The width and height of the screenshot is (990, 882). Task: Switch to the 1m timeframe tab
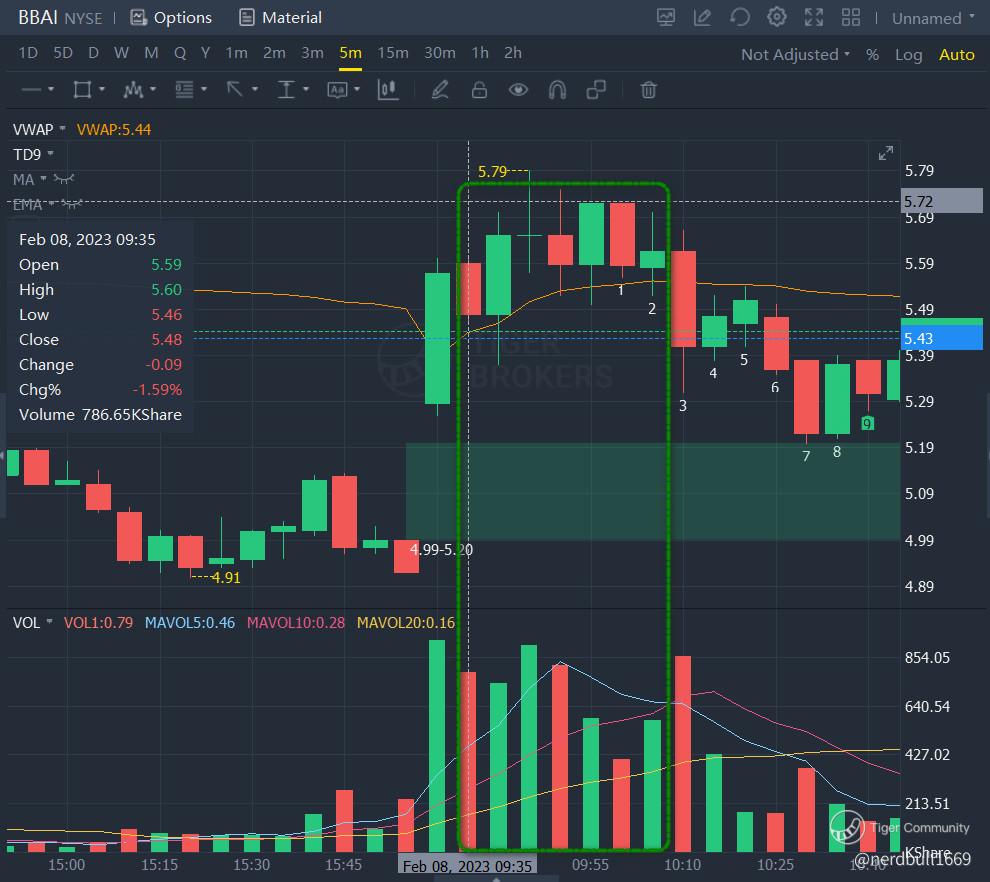236,53
